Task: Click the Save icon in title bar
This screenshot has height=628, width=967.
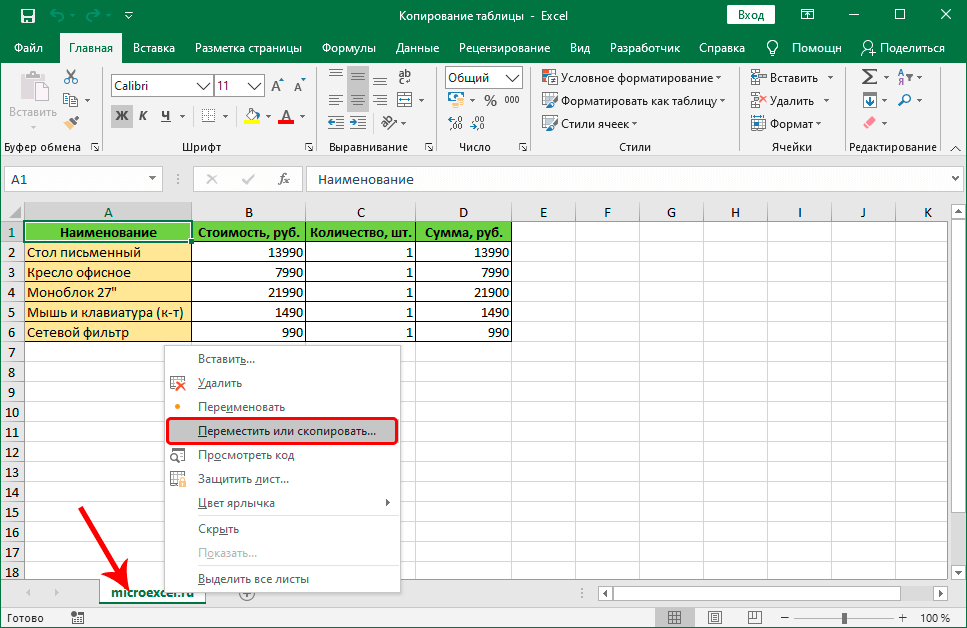Action: coord(27,16)
